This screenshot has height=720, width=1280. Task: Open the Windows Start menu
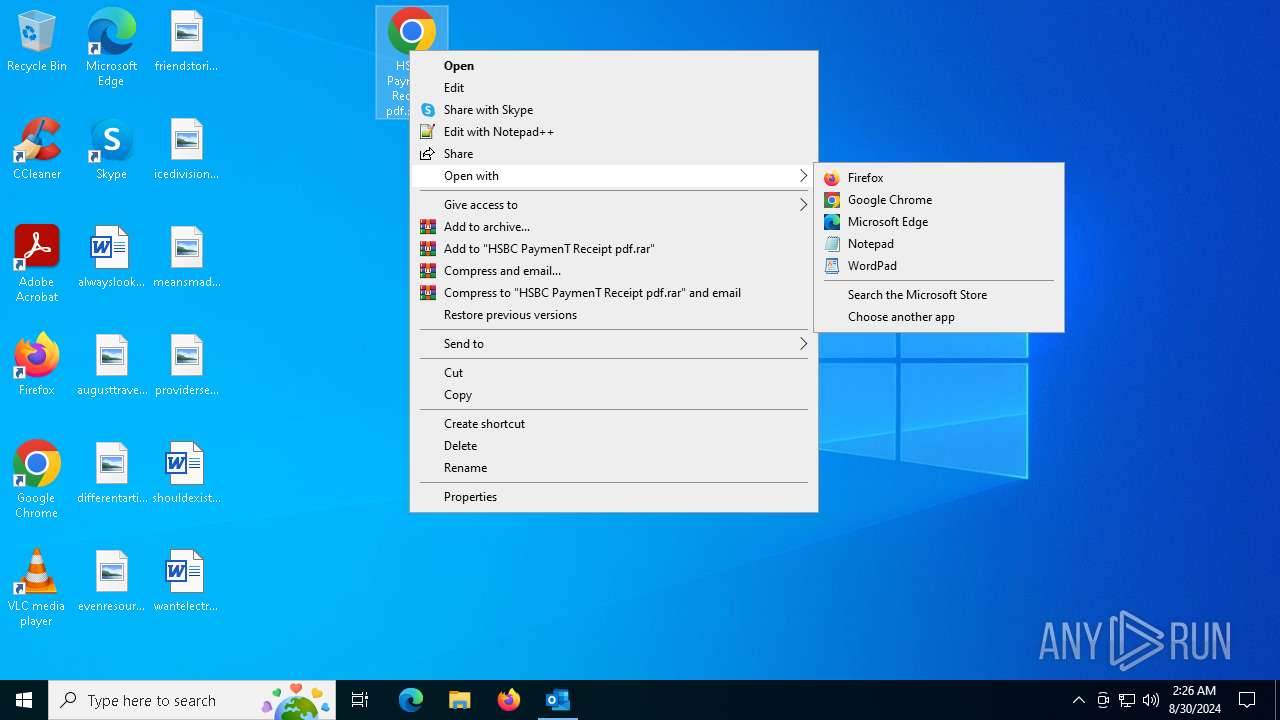click(24, 700)
